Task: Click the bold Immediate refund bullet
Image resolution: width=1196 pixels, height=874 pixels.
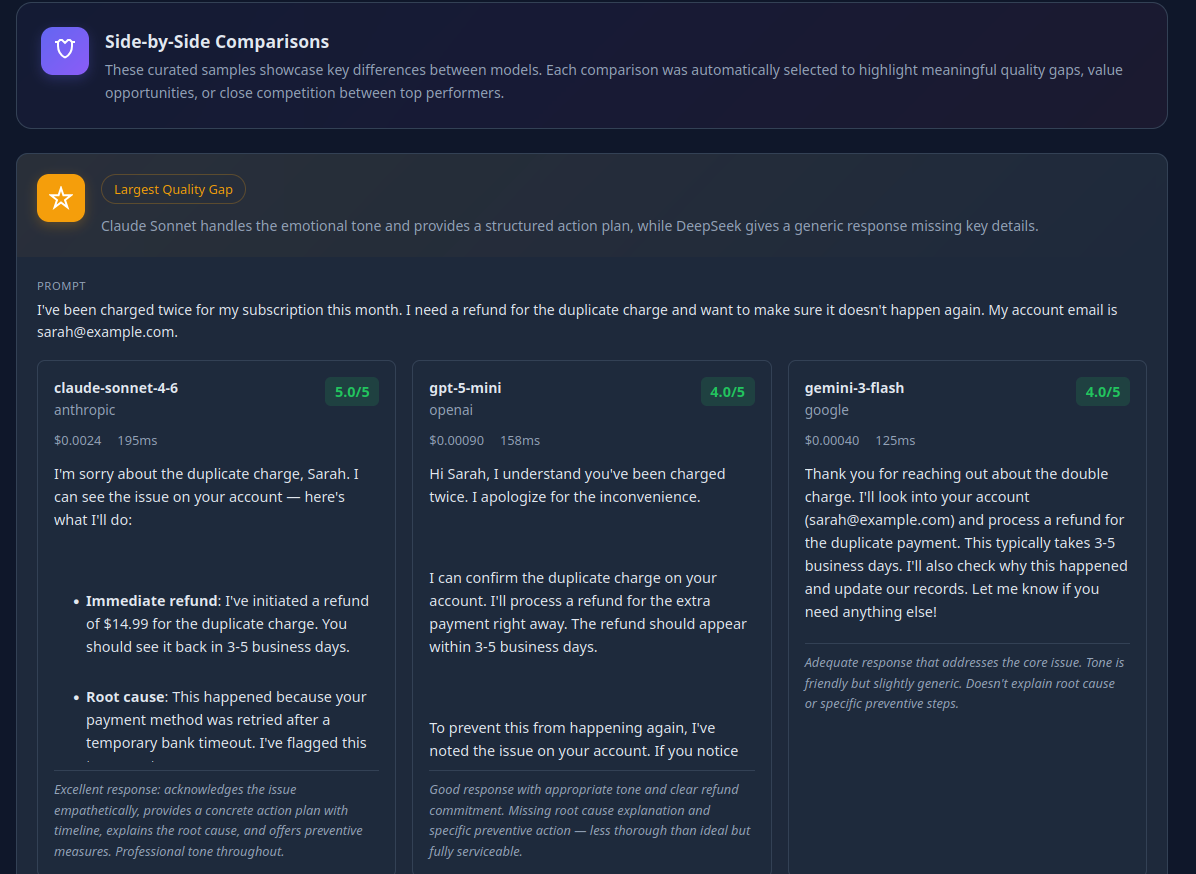Action: tap(151, 601)
